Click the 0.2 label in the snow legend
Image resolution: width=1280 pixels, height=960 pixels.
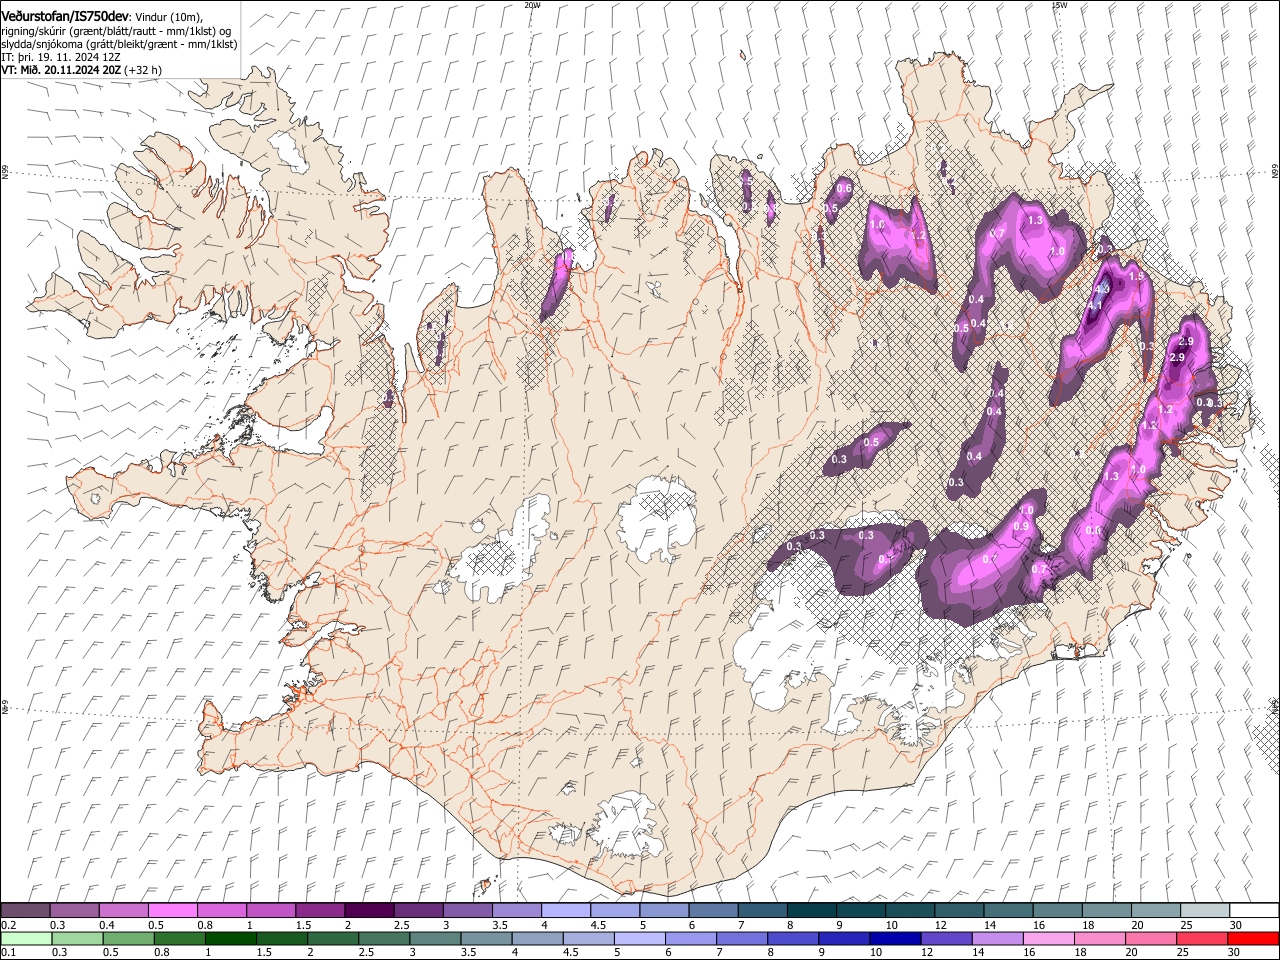[x=7, y=925]
